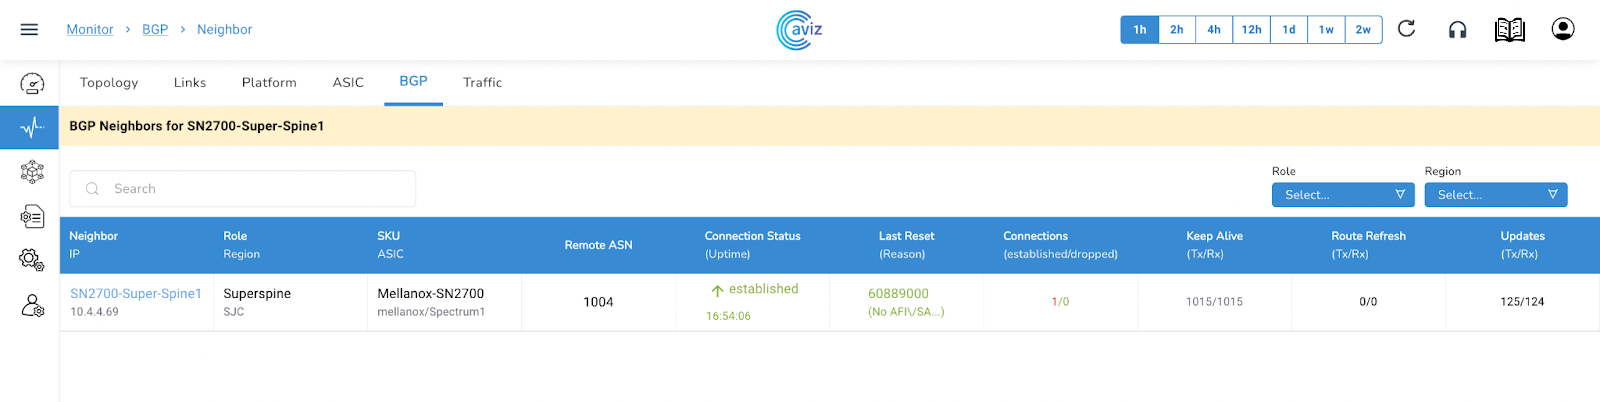Switch time range to 12h

1251,30
